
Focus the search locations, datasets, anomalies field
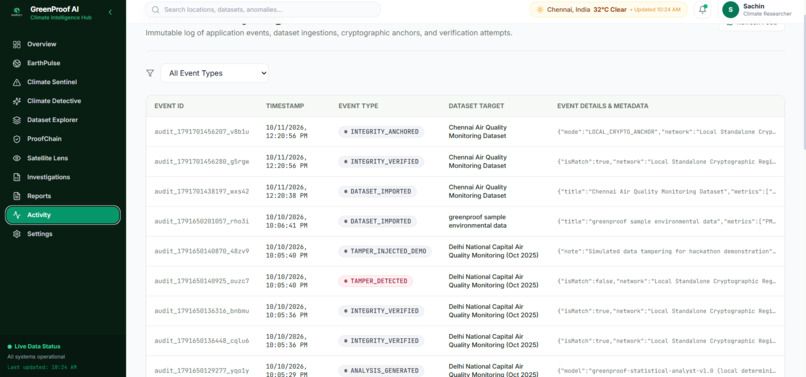[x=263, y=10]
